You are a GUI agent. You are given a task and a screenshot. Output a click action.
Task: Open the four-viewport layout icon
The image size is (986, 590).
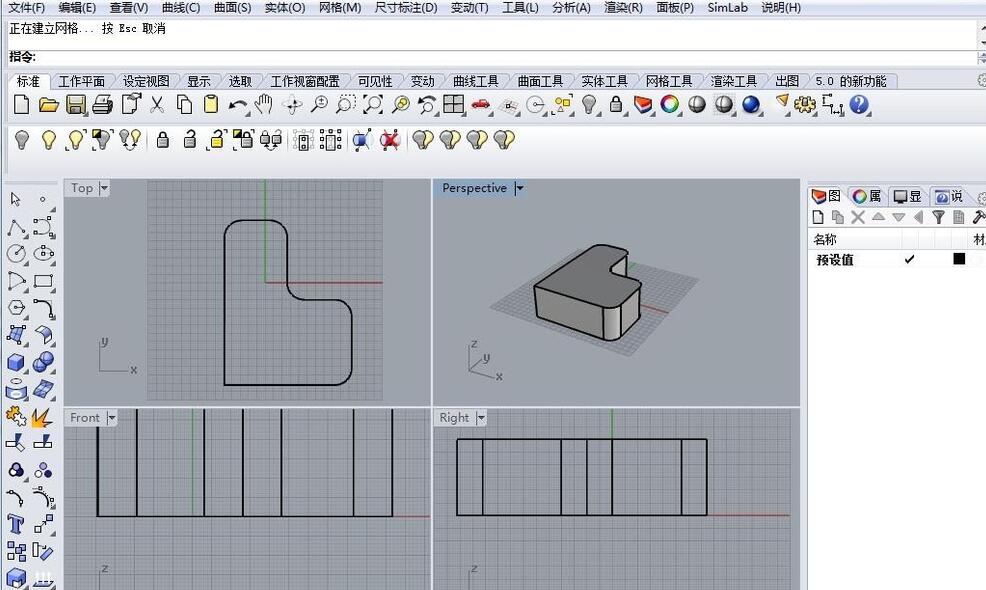pyautogui.click(x=453, y=104)
